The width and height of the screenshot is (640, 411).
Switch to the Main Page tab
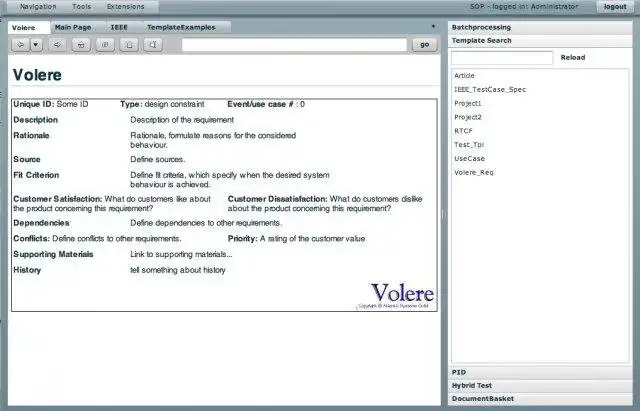(73, 27)
